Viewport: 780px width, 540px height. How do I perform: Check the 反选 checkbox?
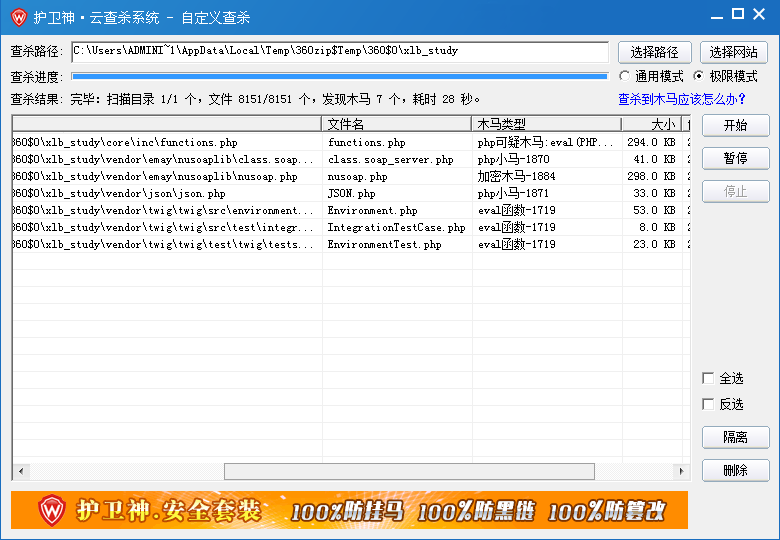click(x=708, y=404)
